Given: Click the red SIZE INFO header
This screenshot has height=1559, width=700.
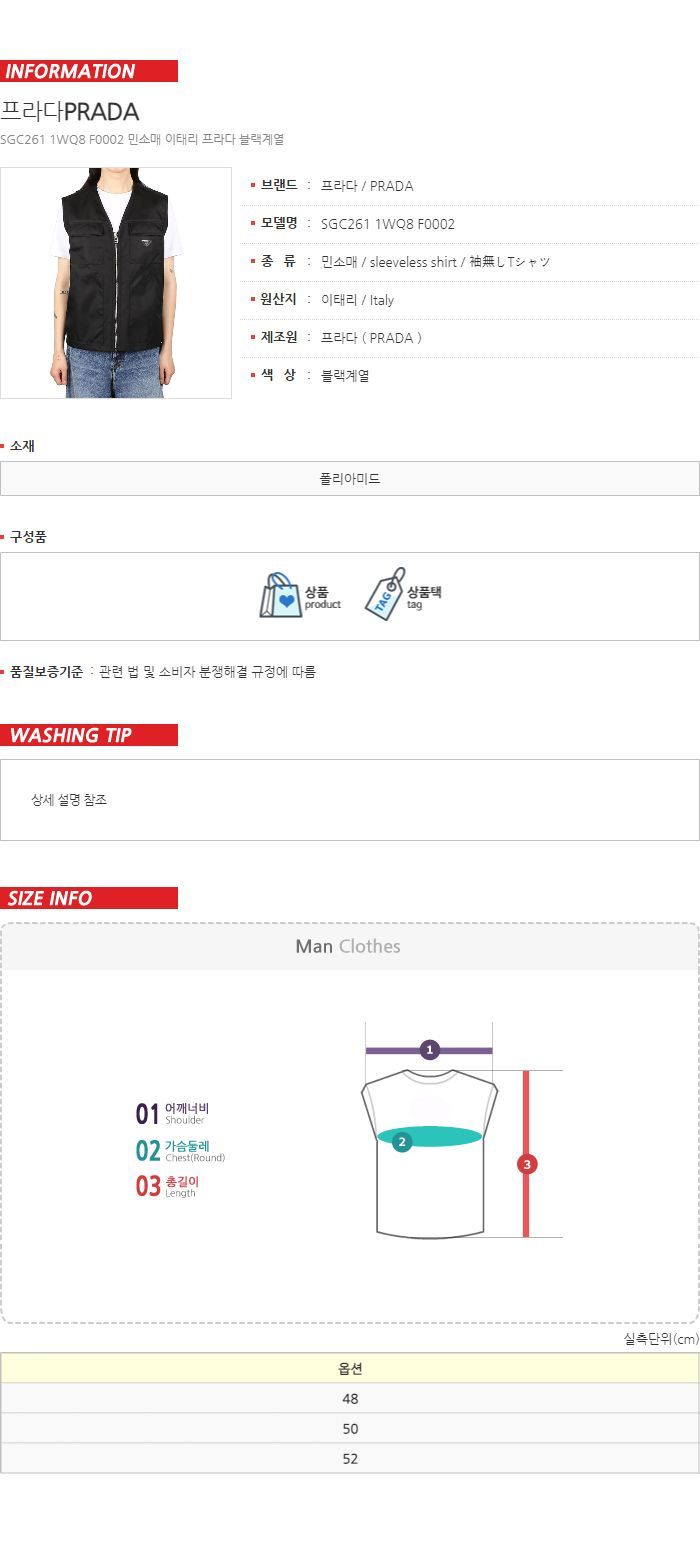Looking at the screenshot, I should (x=89, y=899).
